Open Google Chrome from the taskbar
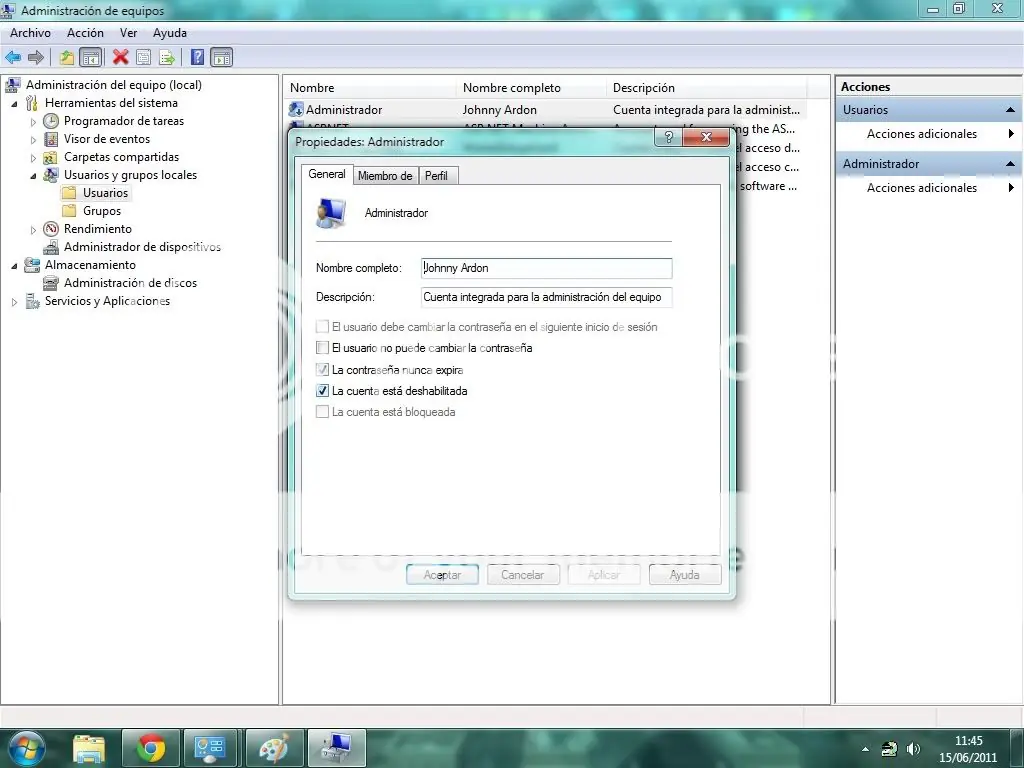Viewport: 1024px width, 768px height. click(x=151, y=747)
